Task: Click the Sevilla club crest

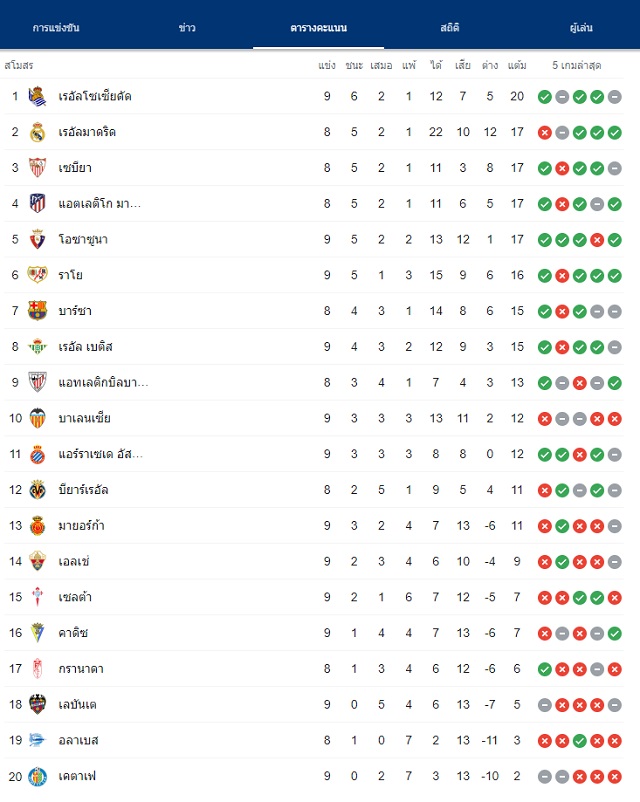Action: [x=37, y=168]
